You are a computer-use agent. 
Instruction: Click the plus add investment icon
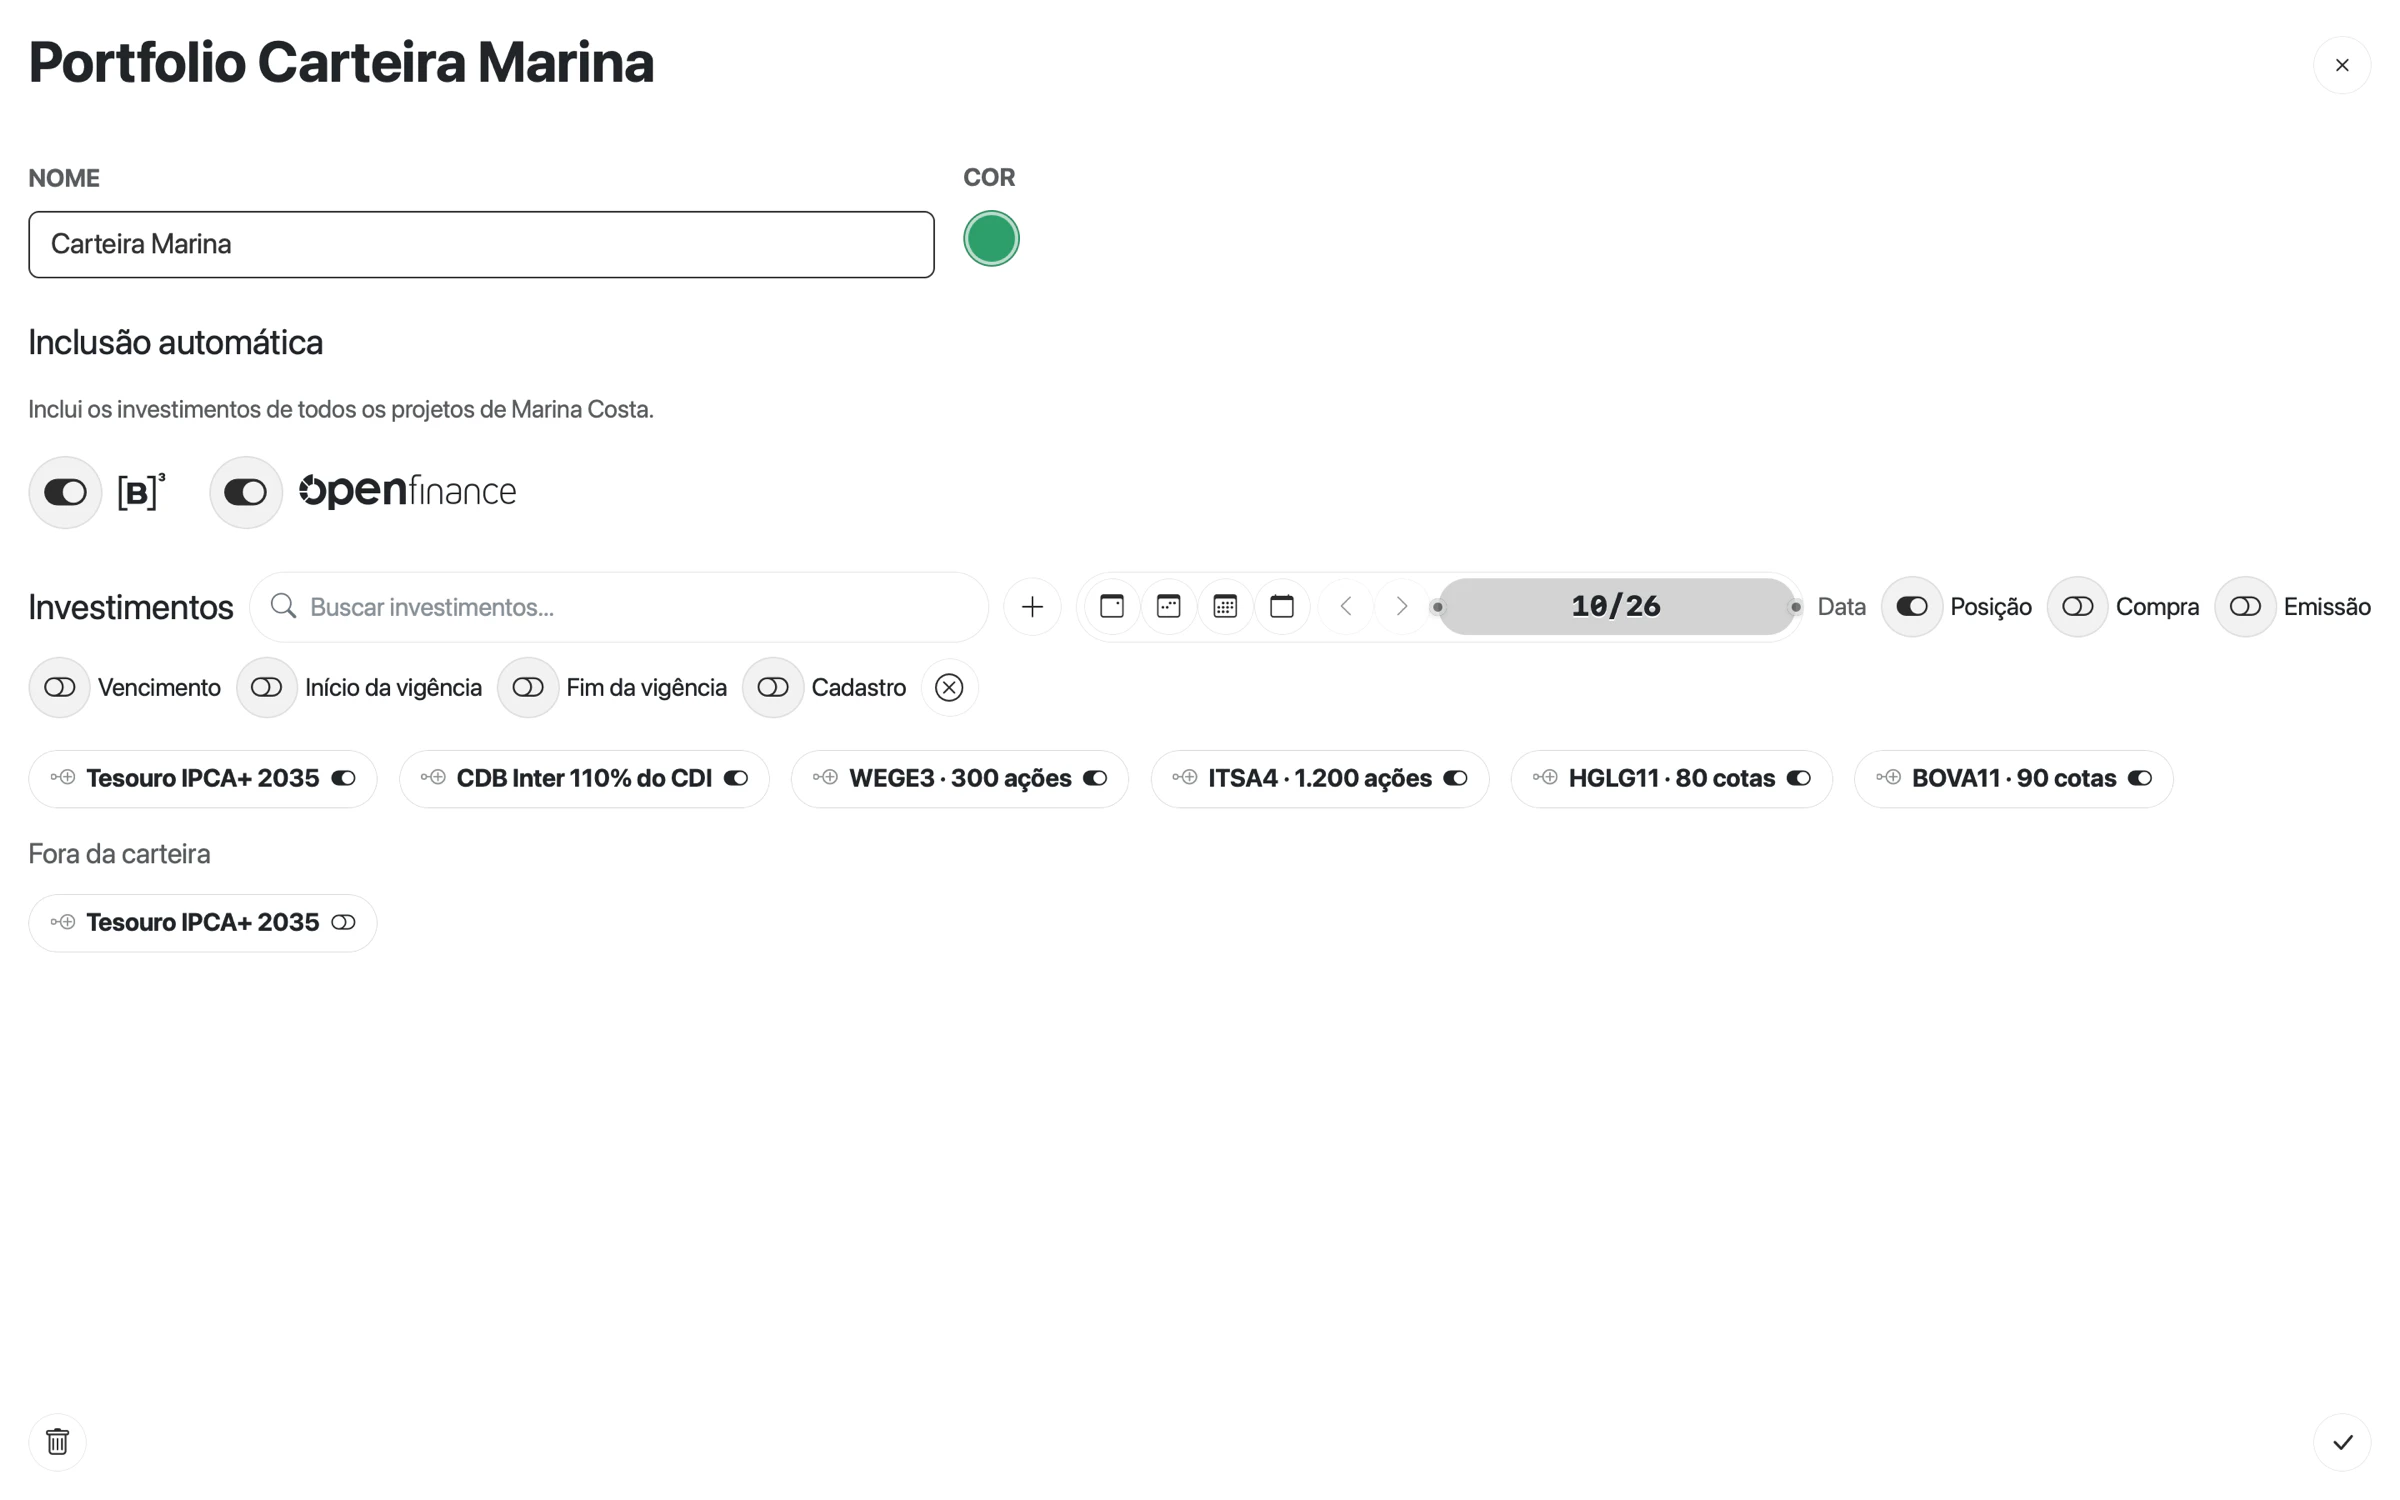(1032, 606)
